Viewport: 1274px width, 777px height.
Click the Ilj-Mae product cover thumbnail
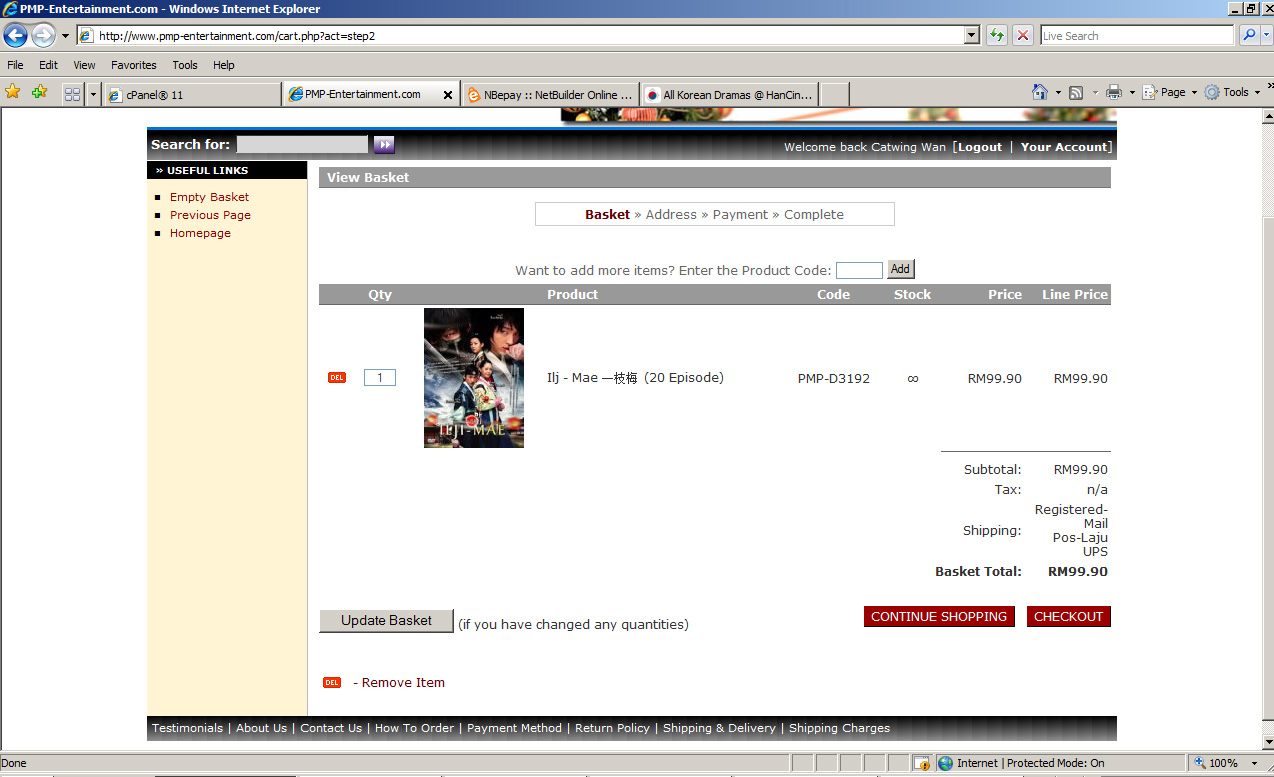pos(474,378)
